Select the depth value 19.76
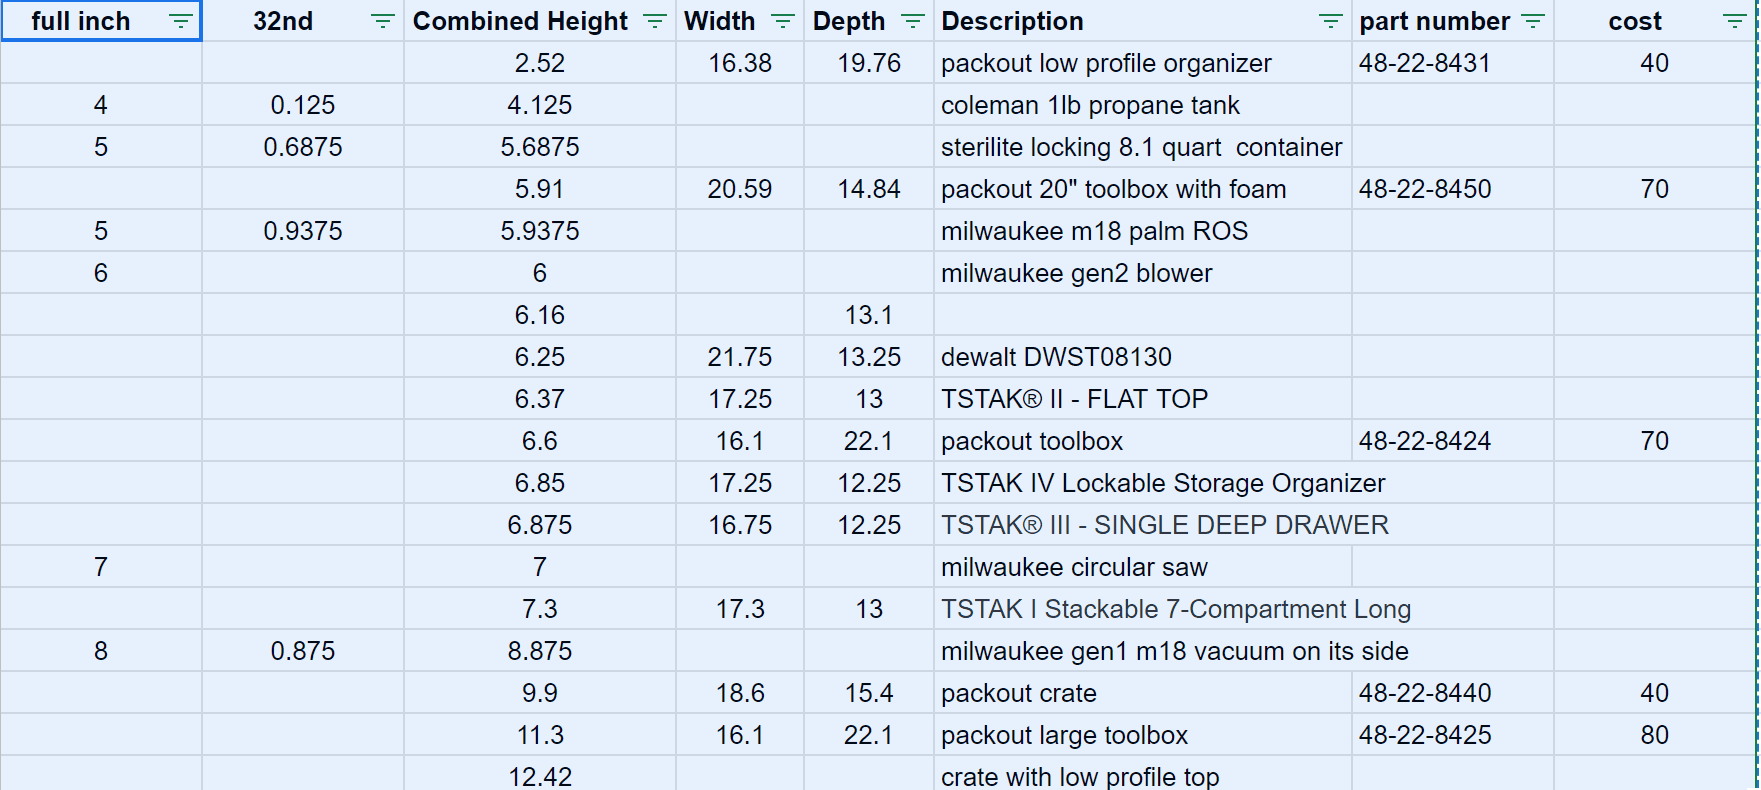The width and height of the screenshot is (1761, 790). tap(869, 63)
